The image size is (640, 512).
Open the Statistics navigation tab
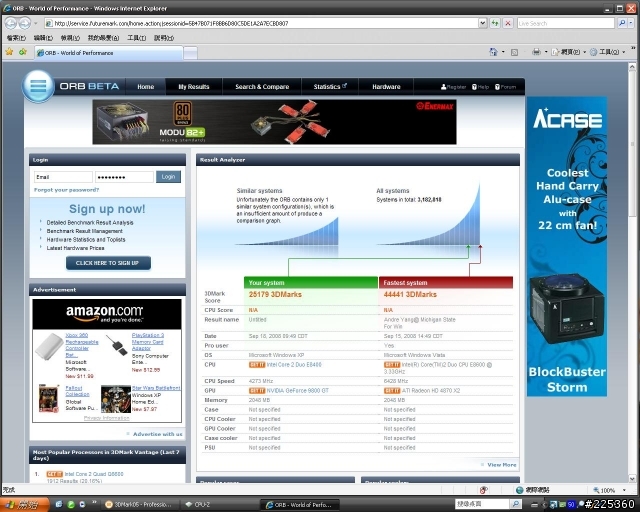coord(330,87)
